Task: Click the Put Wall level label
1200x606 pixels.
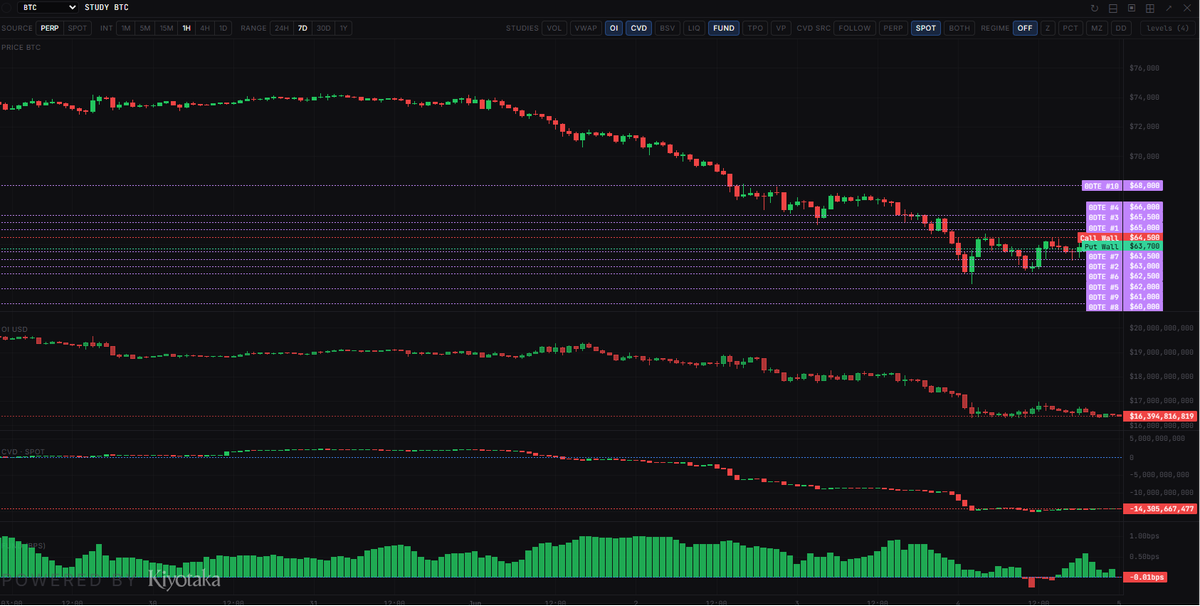Action: pos(1102,246)
